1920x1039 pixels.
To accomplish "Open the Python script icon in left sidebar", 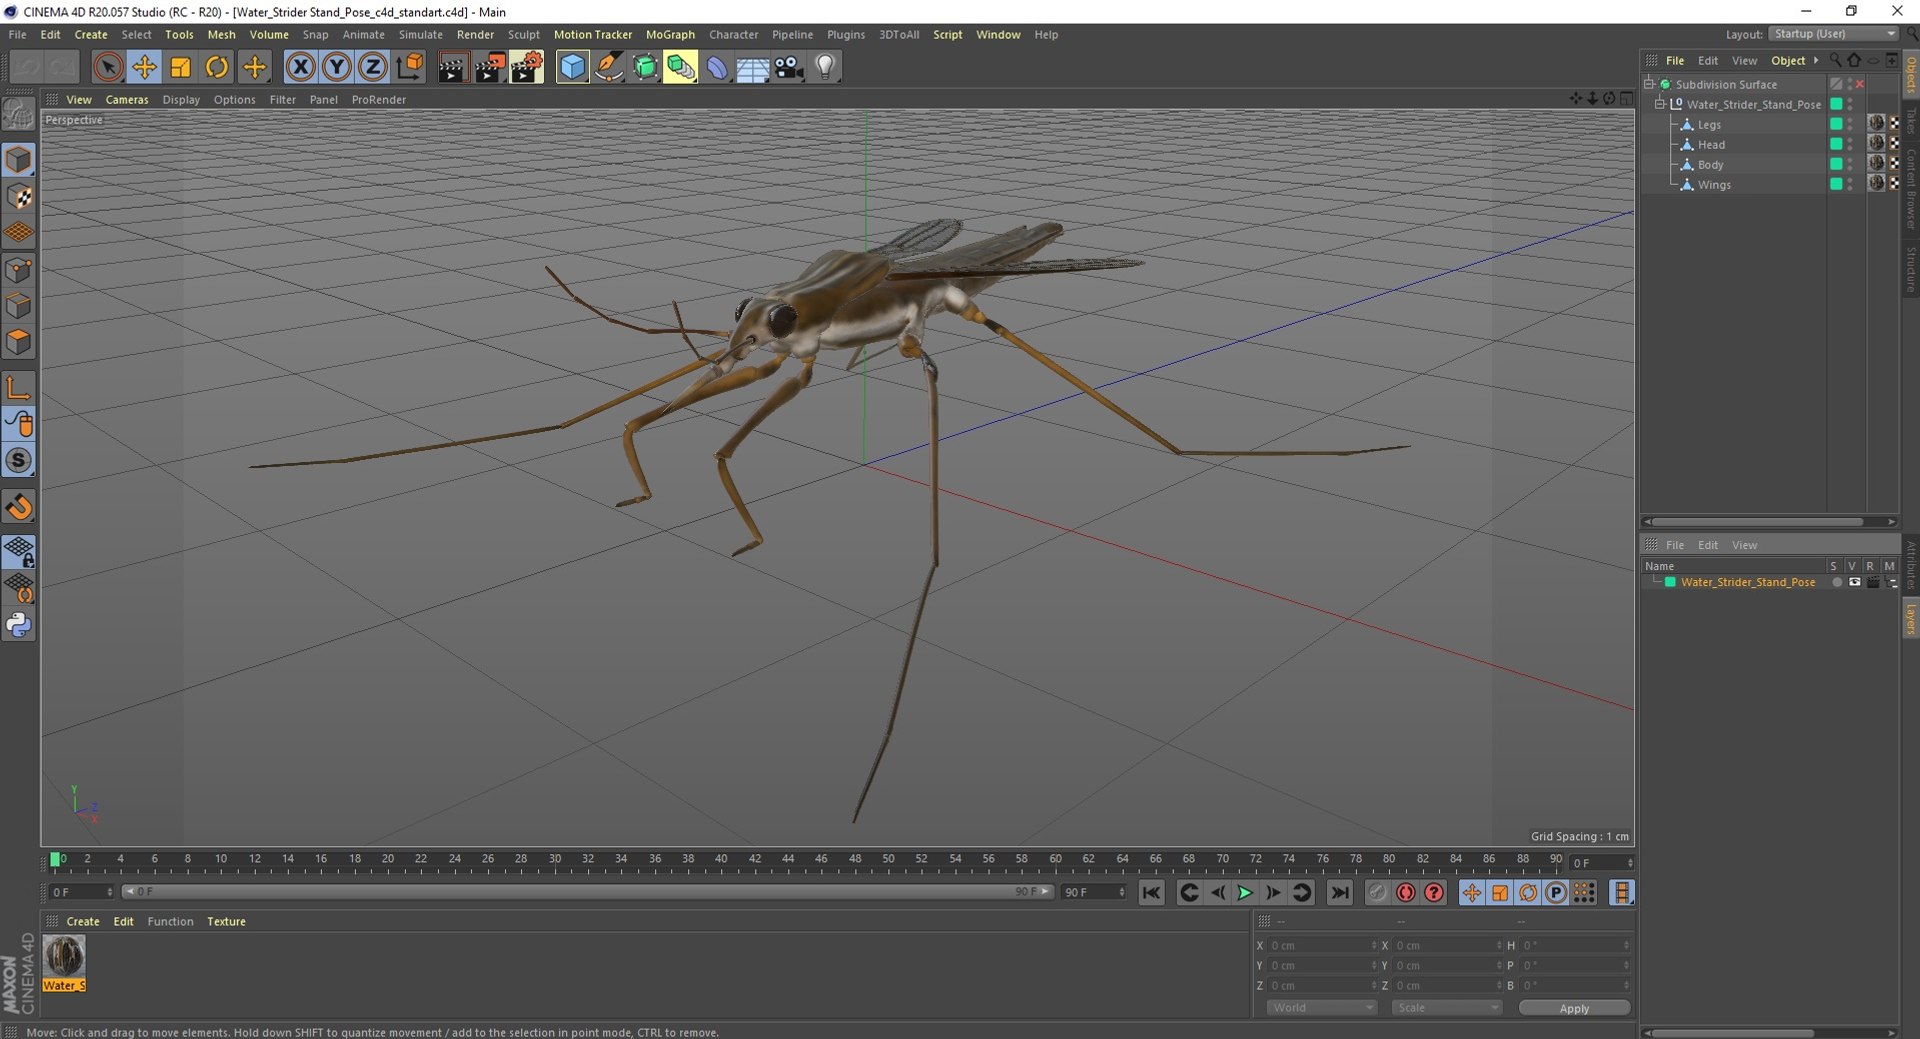I will (x=19, y=626).
